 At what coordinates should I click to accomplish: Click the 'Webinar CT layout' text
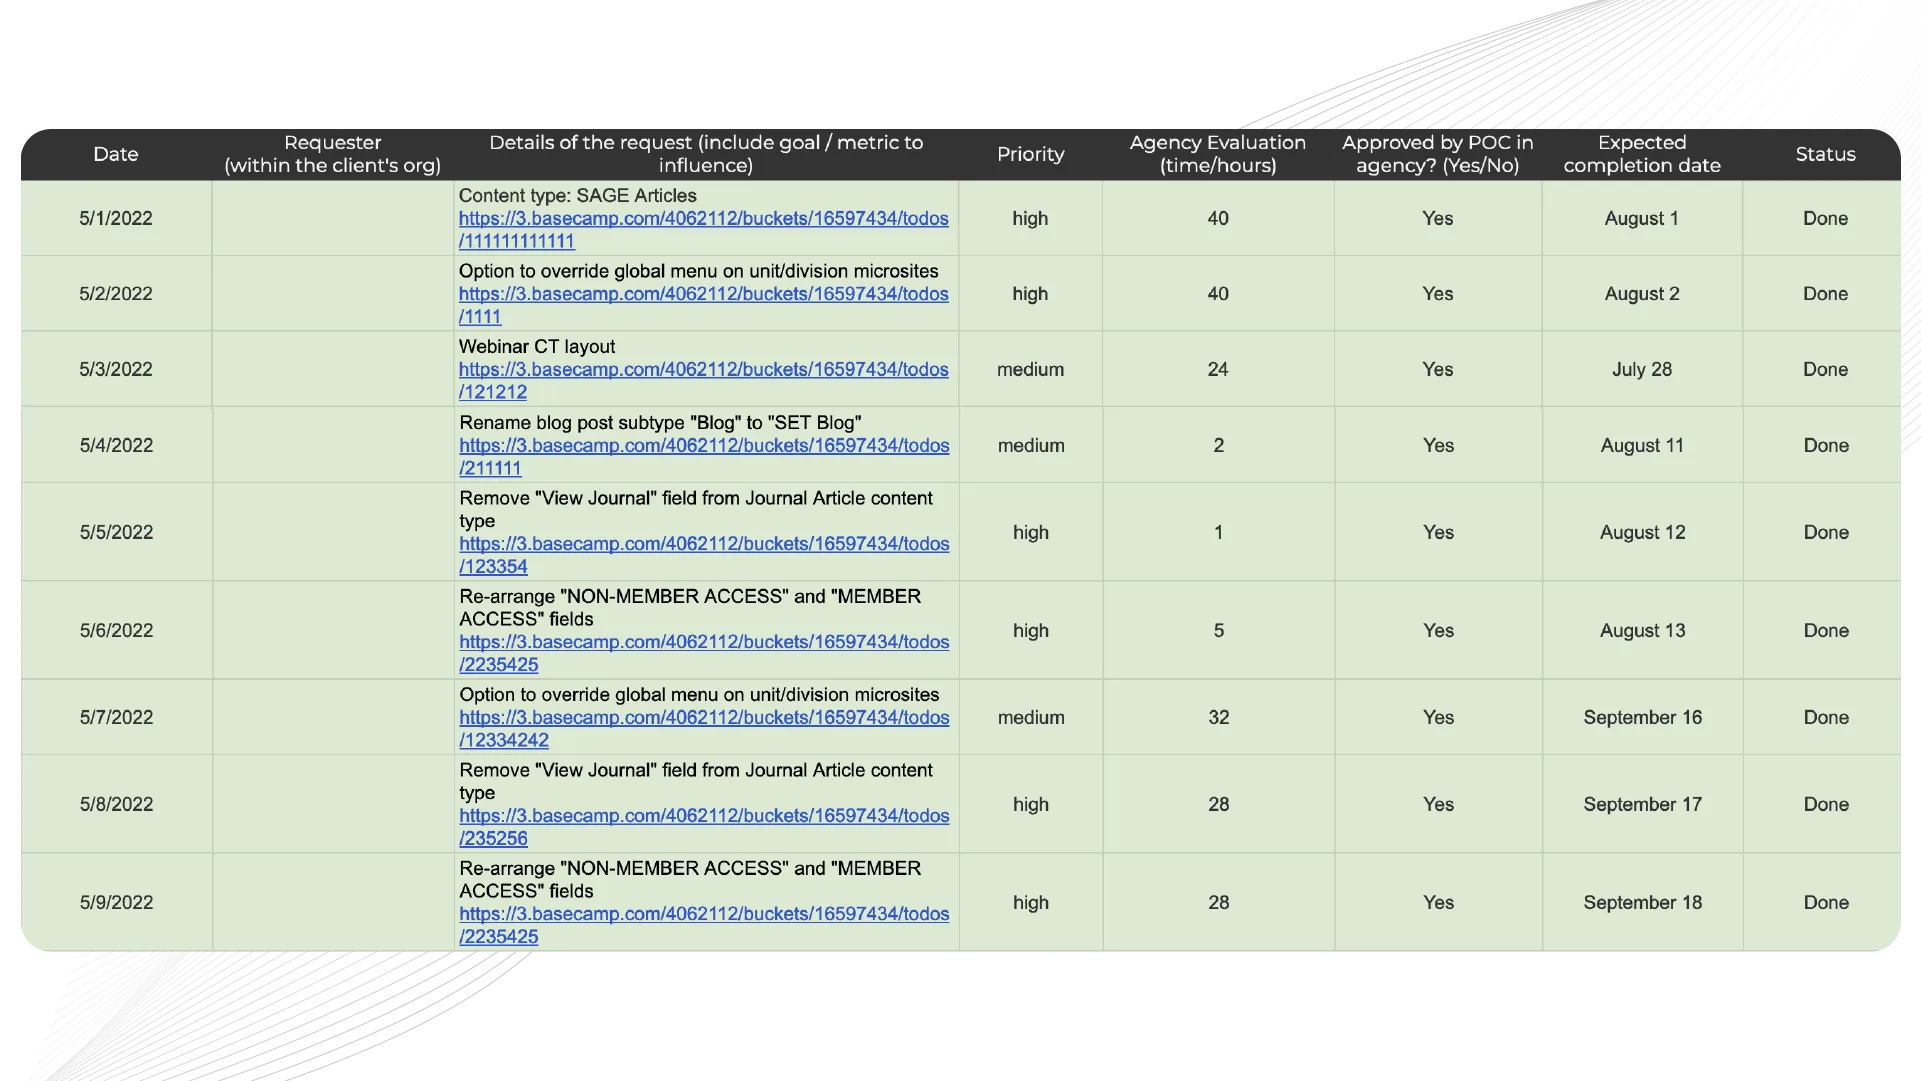(537, 346)
